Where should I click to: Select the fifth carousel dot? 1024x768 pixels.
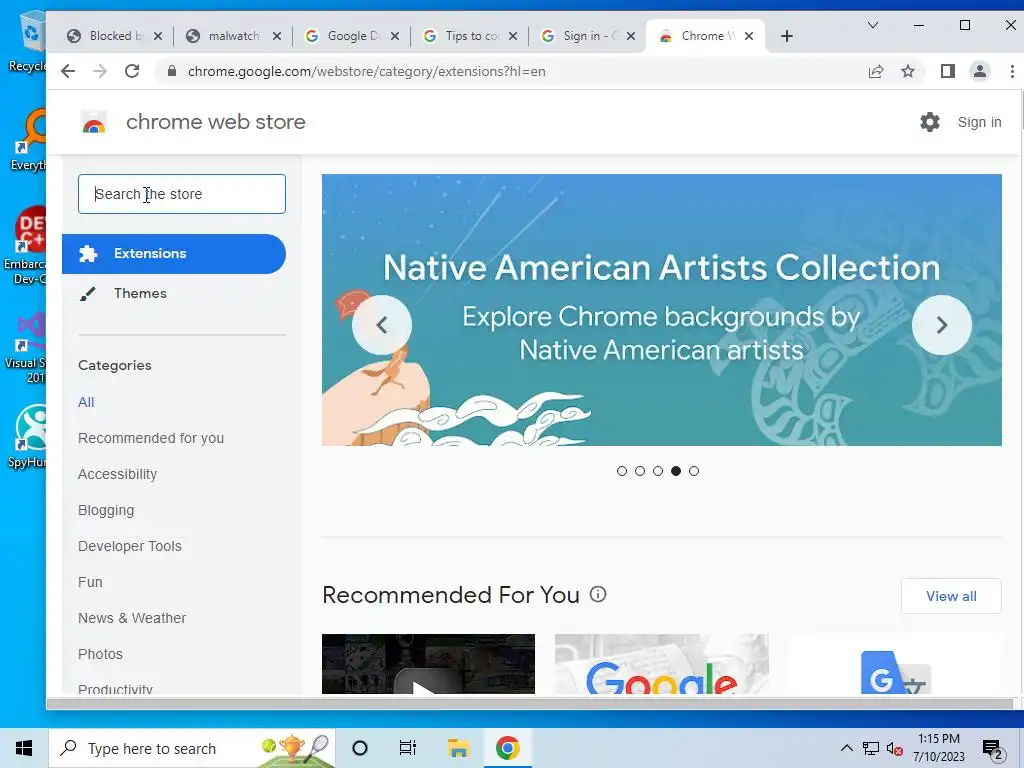click(x=694, y=471)
